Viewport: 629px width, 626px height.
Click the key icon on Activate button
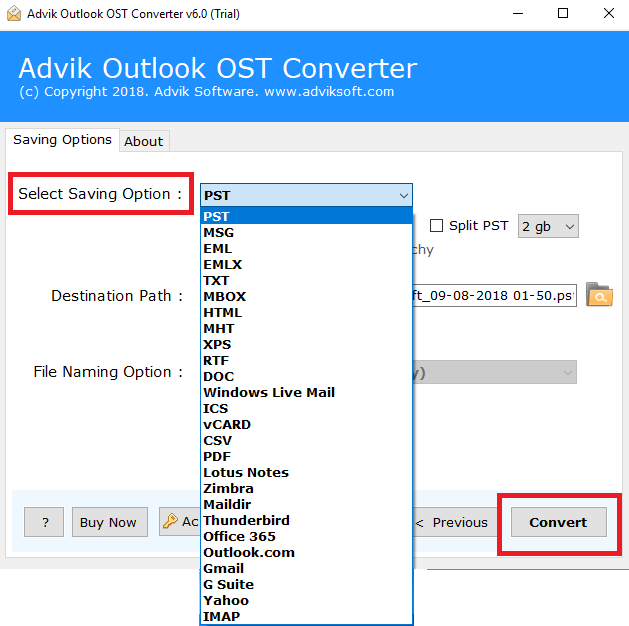click(170, 521)
